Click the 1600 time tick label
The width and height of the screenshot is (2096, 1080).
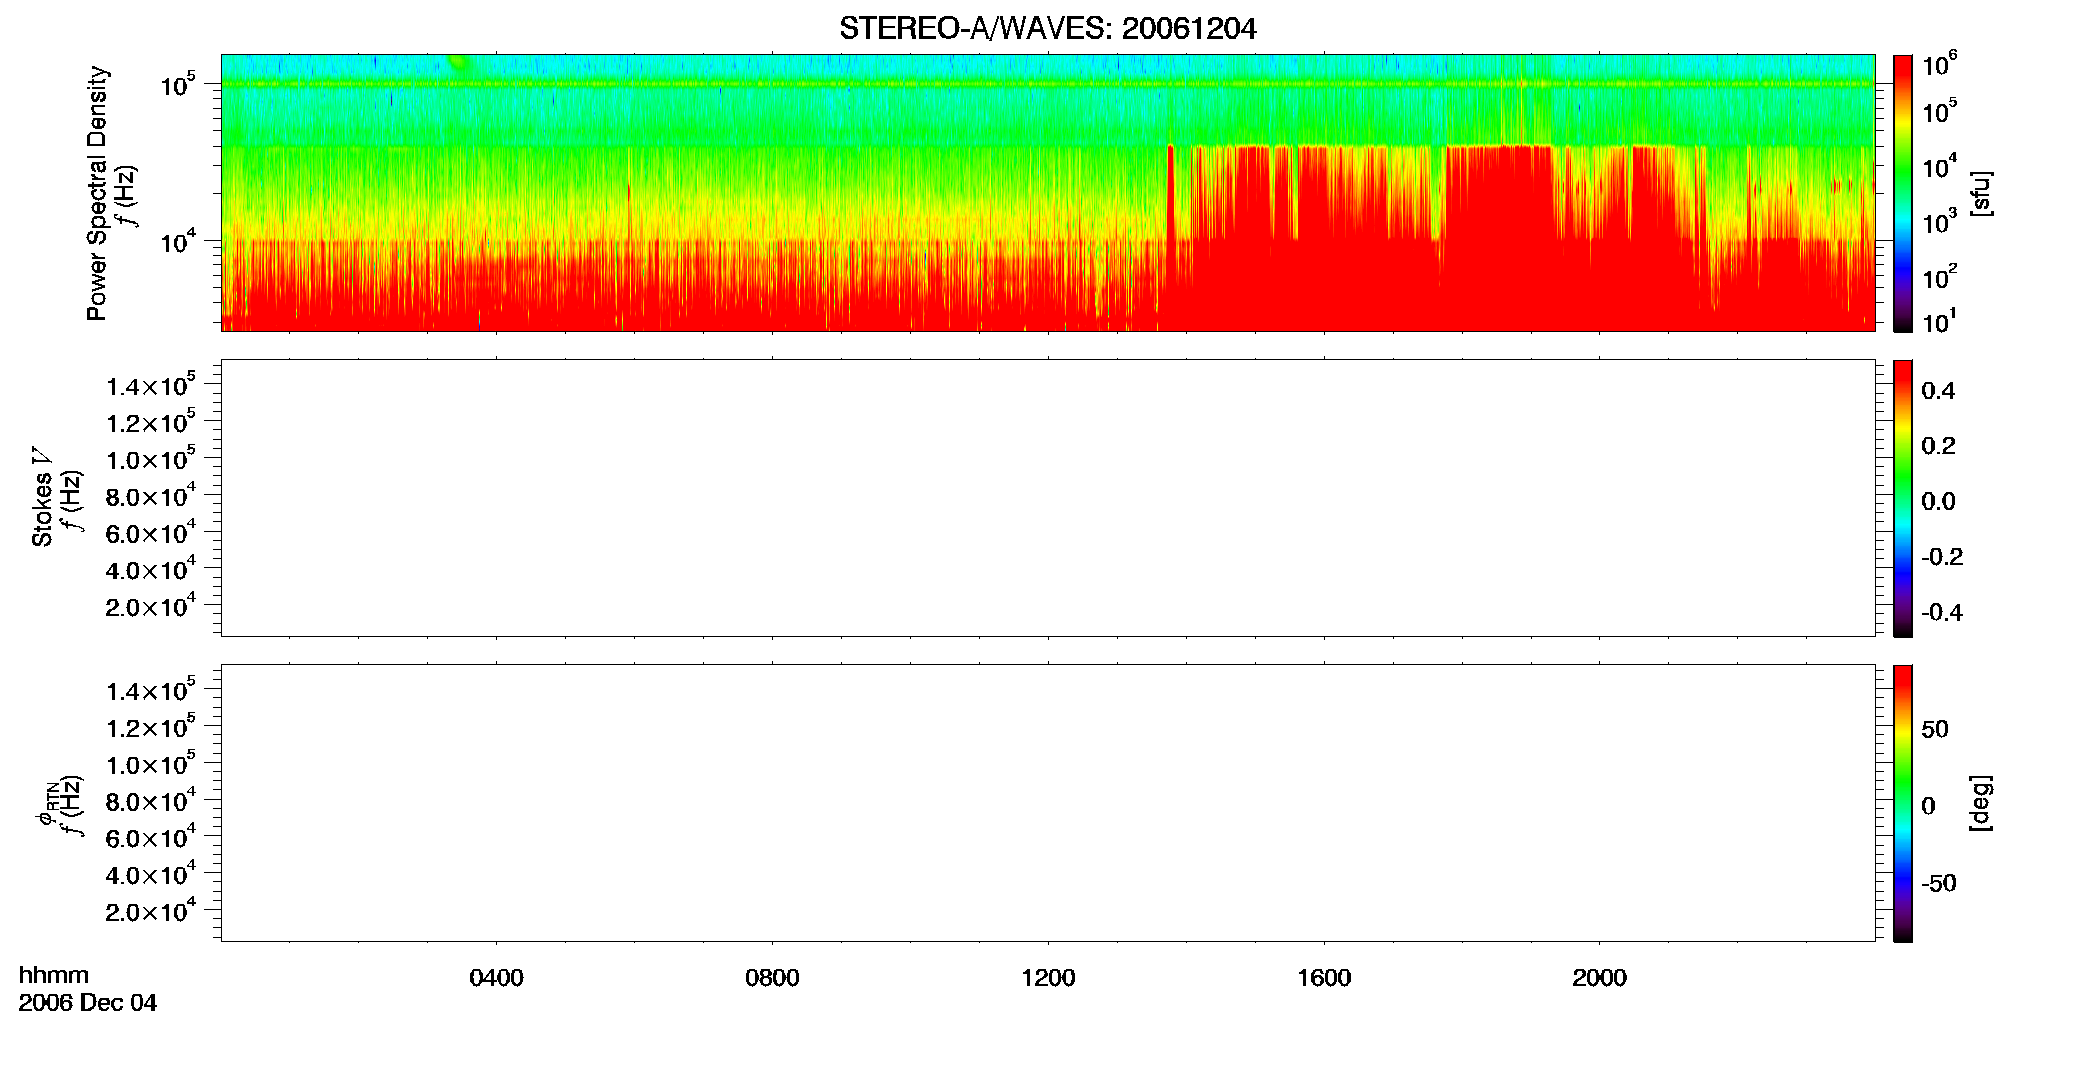coord(1324,978)
